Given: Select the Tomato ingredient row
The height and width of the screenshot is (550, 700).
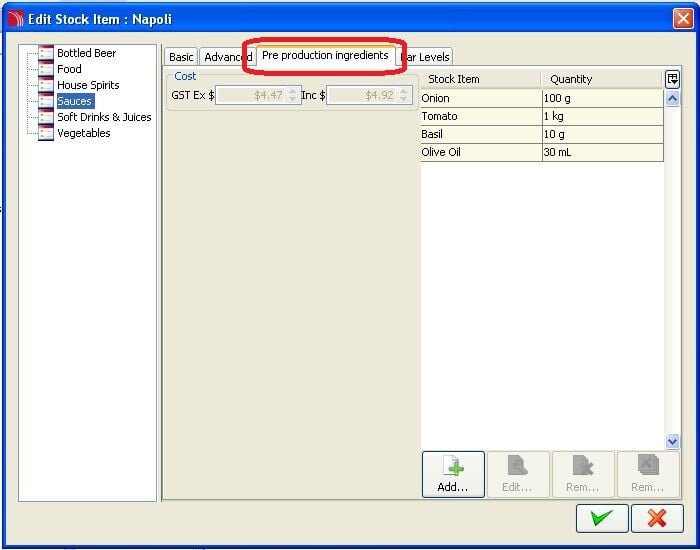Looking at the screenshot, I should click(x=480, y=116).
